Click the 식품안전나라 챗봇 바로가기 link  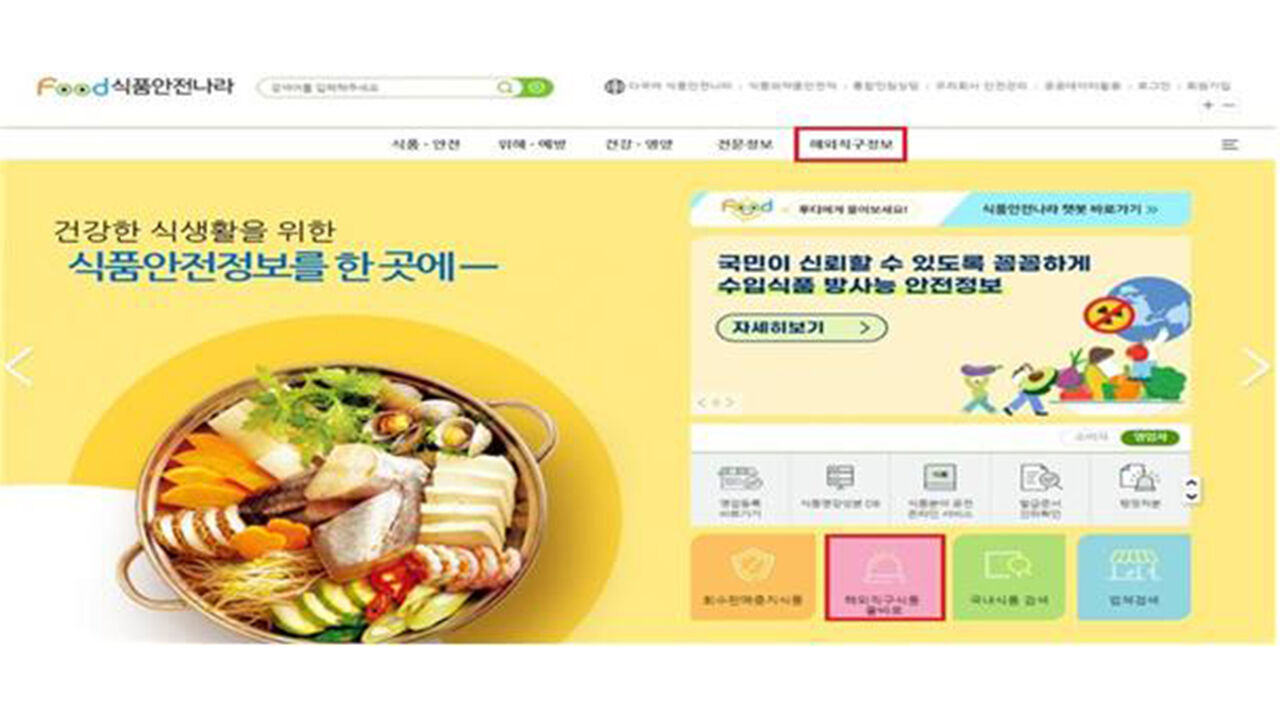tap(1069, 209)
